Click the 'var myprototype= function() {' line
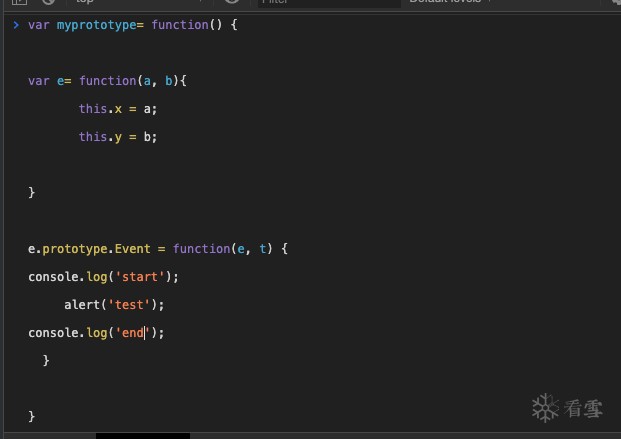This screenshot has height=439, width=621. [x=133, y=25]
